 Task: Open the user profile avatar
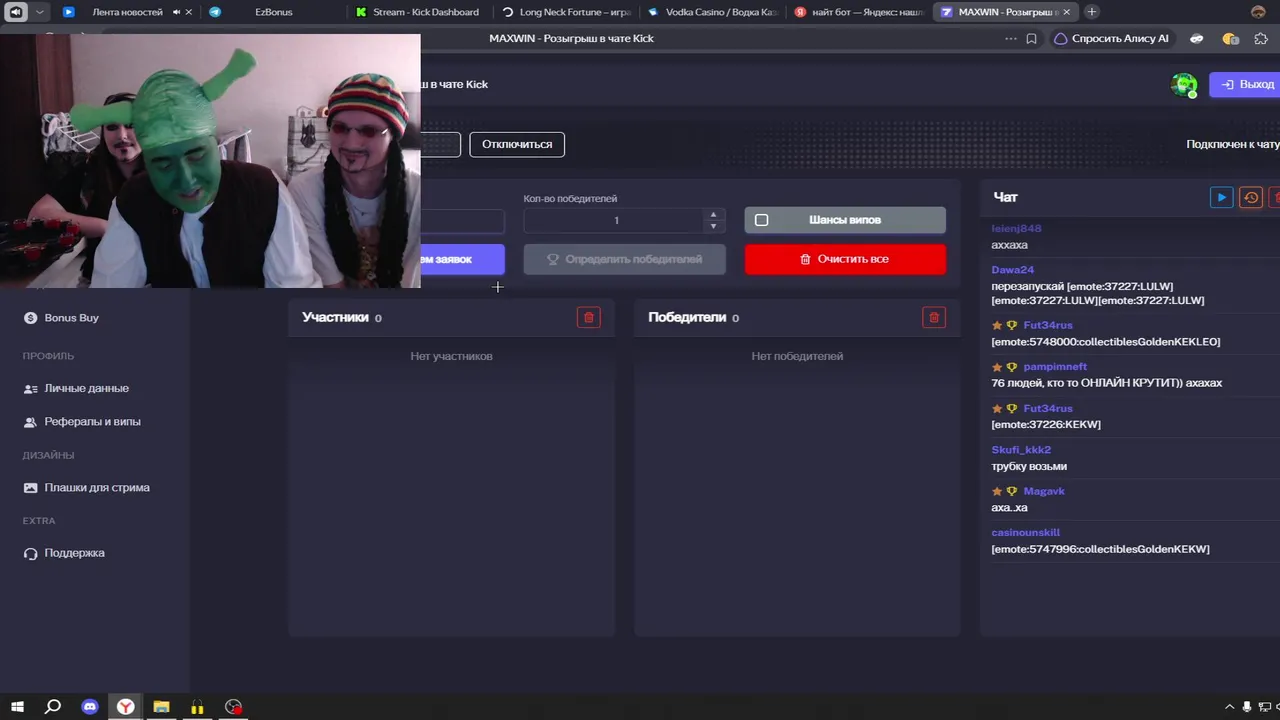1184,85
